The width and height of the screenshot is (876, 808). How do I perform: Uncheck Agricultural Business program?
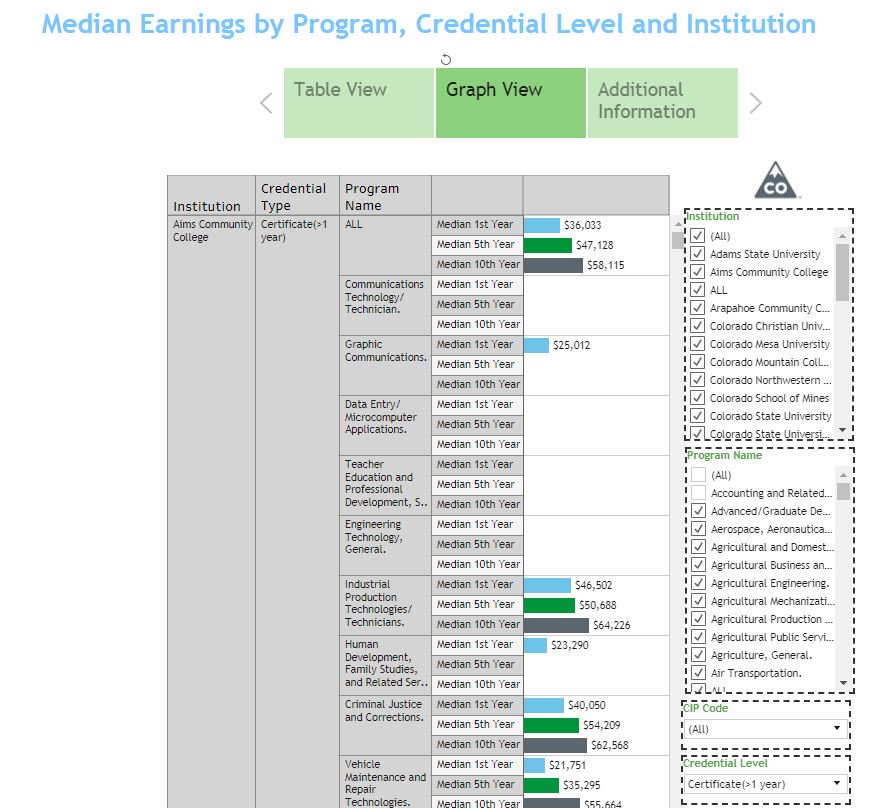[698, 565]
